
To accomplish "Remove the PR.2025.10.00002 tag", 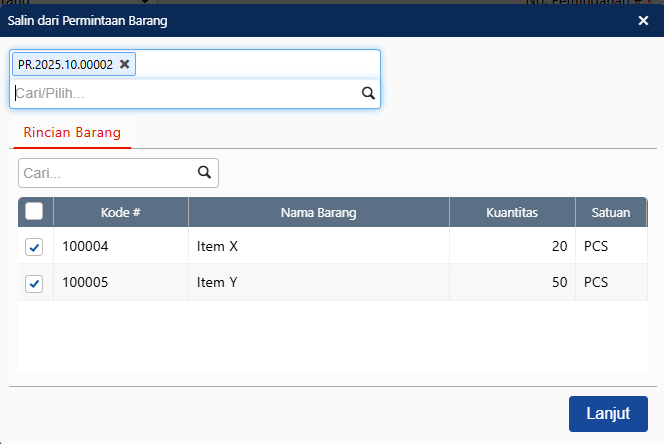I will click(x=124, y=64).
